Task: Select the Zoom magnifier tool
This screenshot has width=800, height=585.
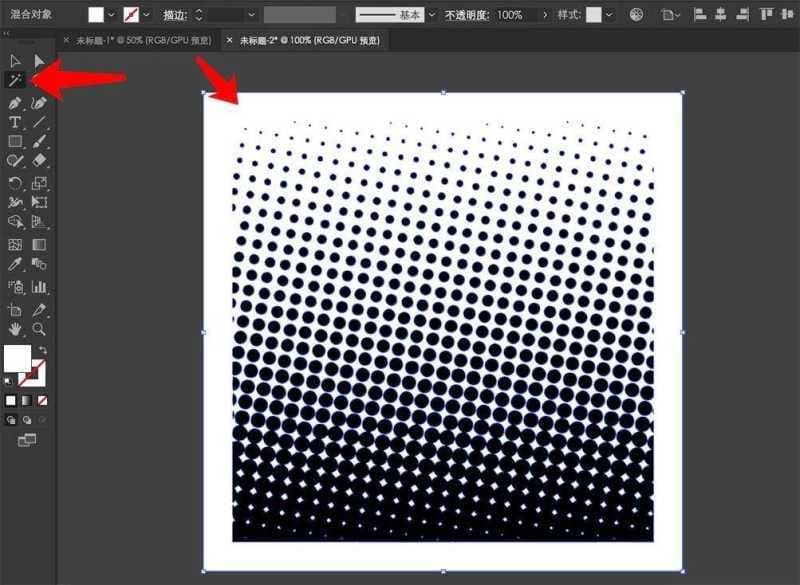Action: (x=39, y=328)
